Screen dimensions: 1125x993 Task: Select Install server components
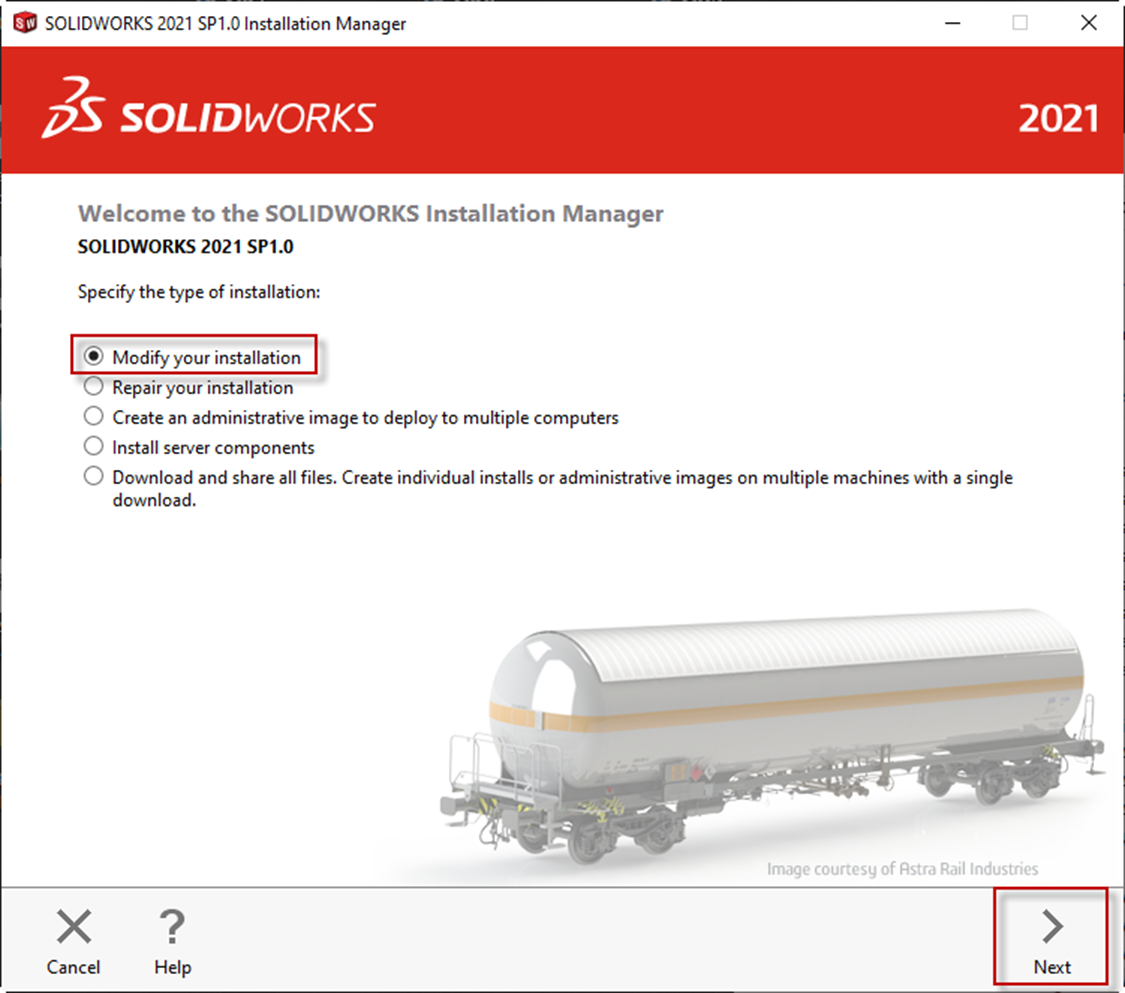coord(93,446)
